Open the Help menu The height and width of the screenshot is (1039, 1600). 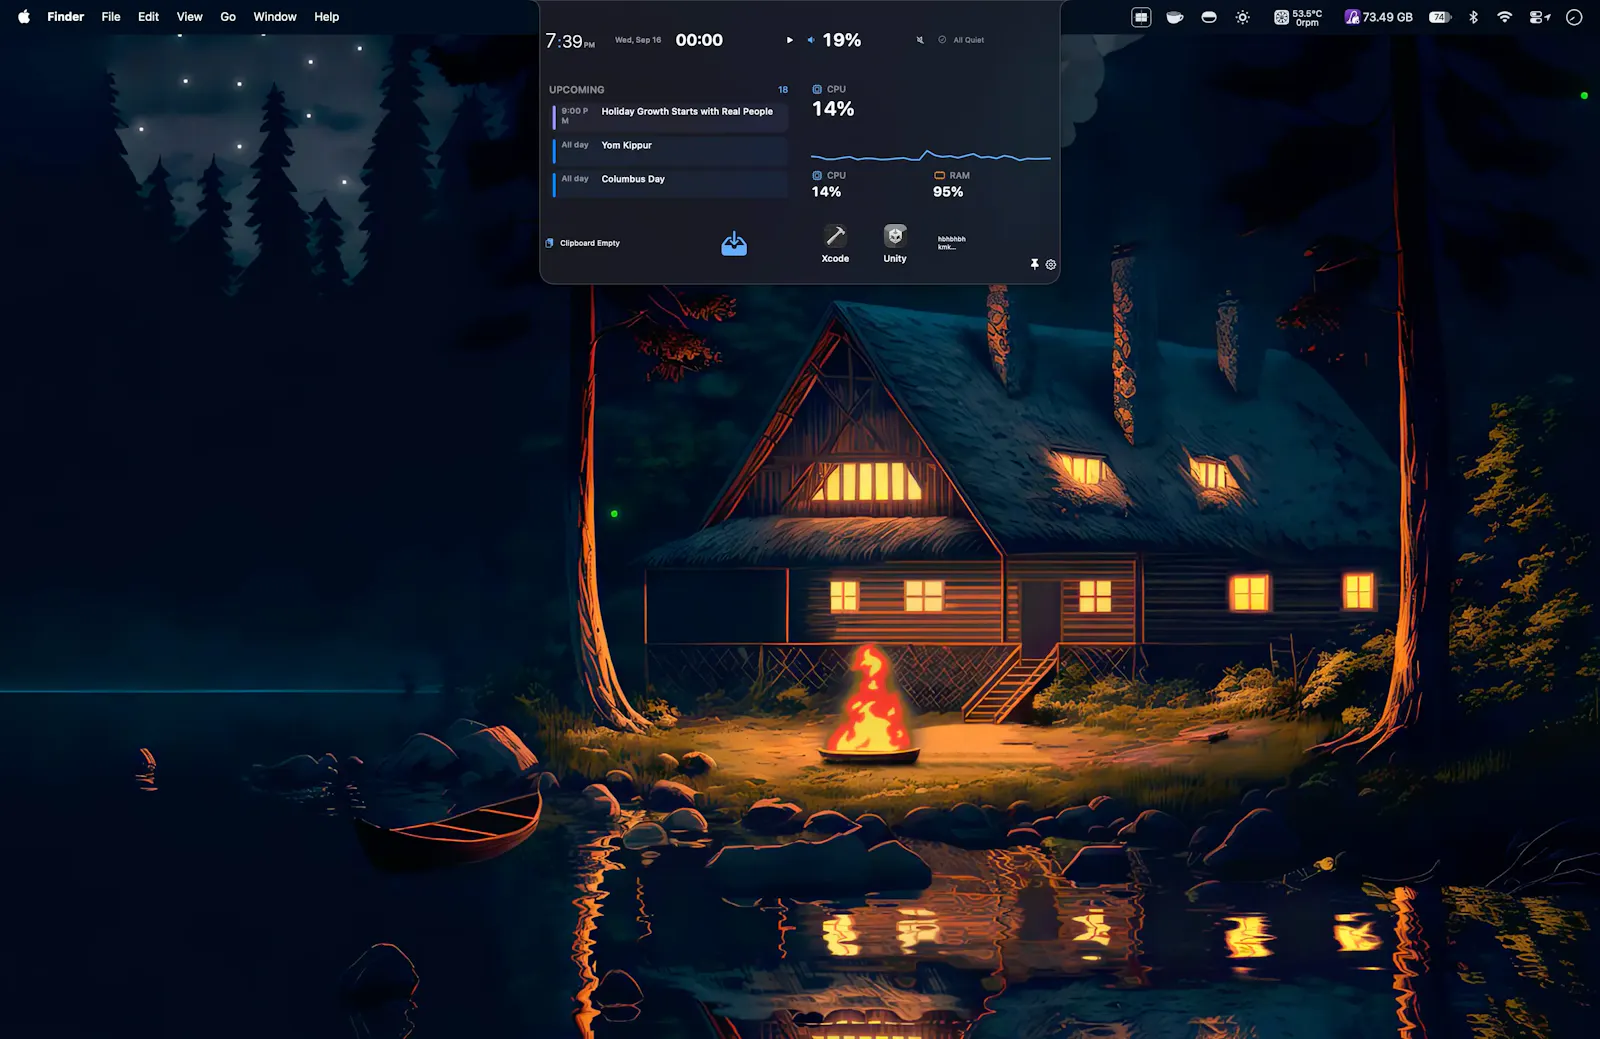pyautogui.click(x=326, y=17)
